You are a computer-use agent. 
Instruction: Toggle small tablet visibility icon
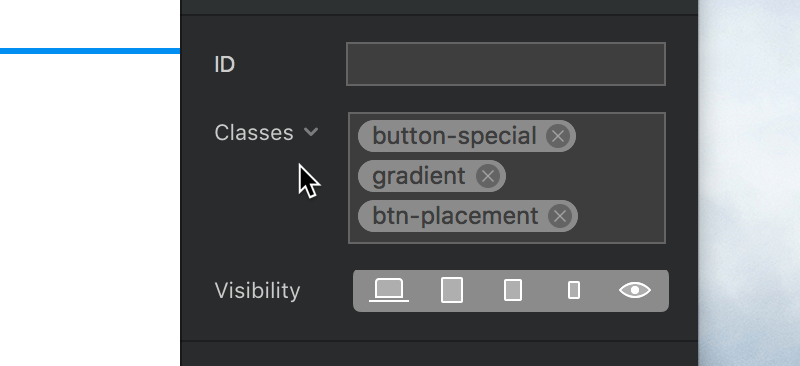click(513, 290)
